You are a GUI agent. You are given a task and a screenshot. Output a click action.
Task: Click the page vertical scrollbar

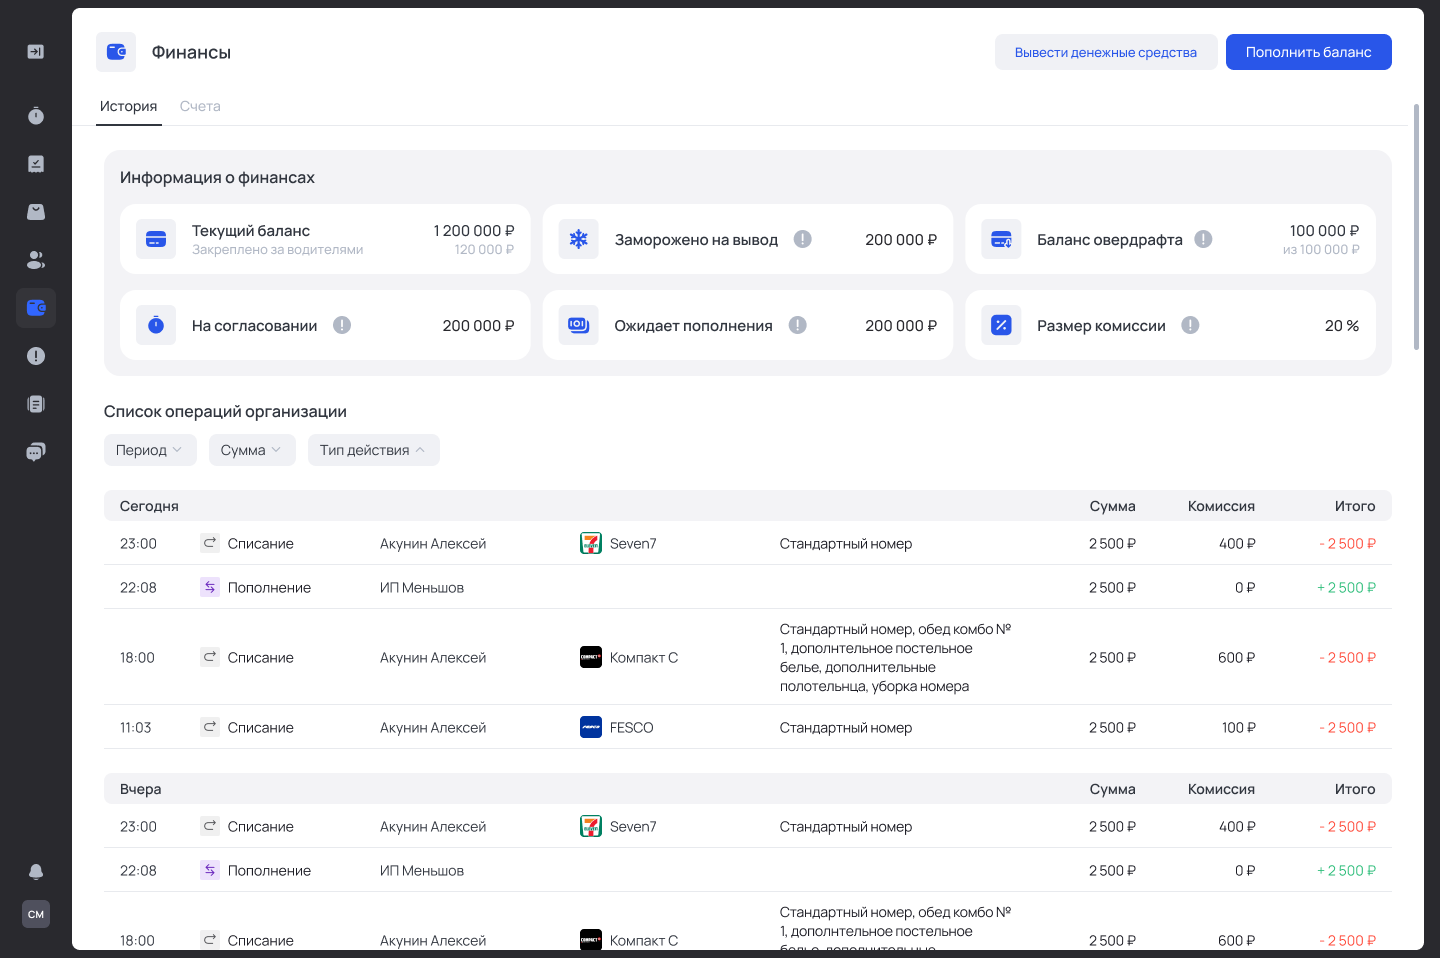click(1416, 227)
